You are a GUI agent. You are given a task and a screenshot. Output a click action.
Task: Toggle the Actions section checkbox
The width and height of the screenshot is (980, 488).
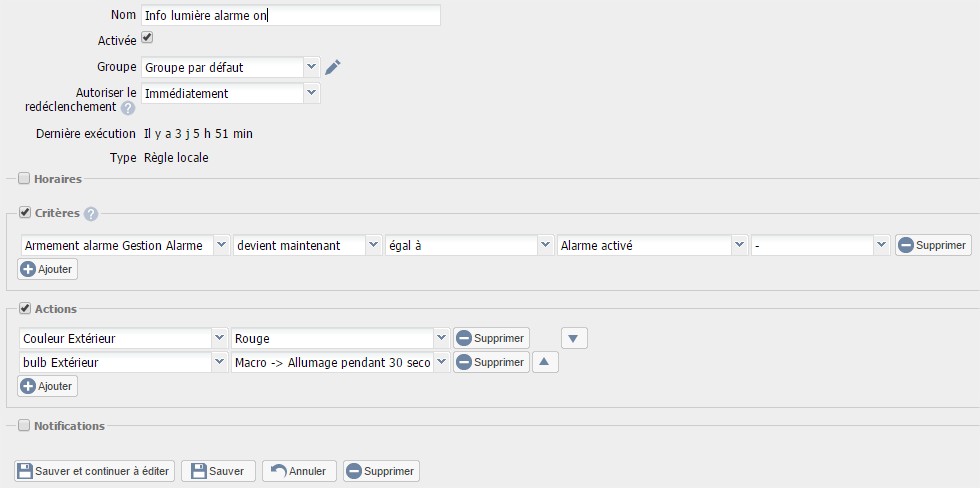25,308
